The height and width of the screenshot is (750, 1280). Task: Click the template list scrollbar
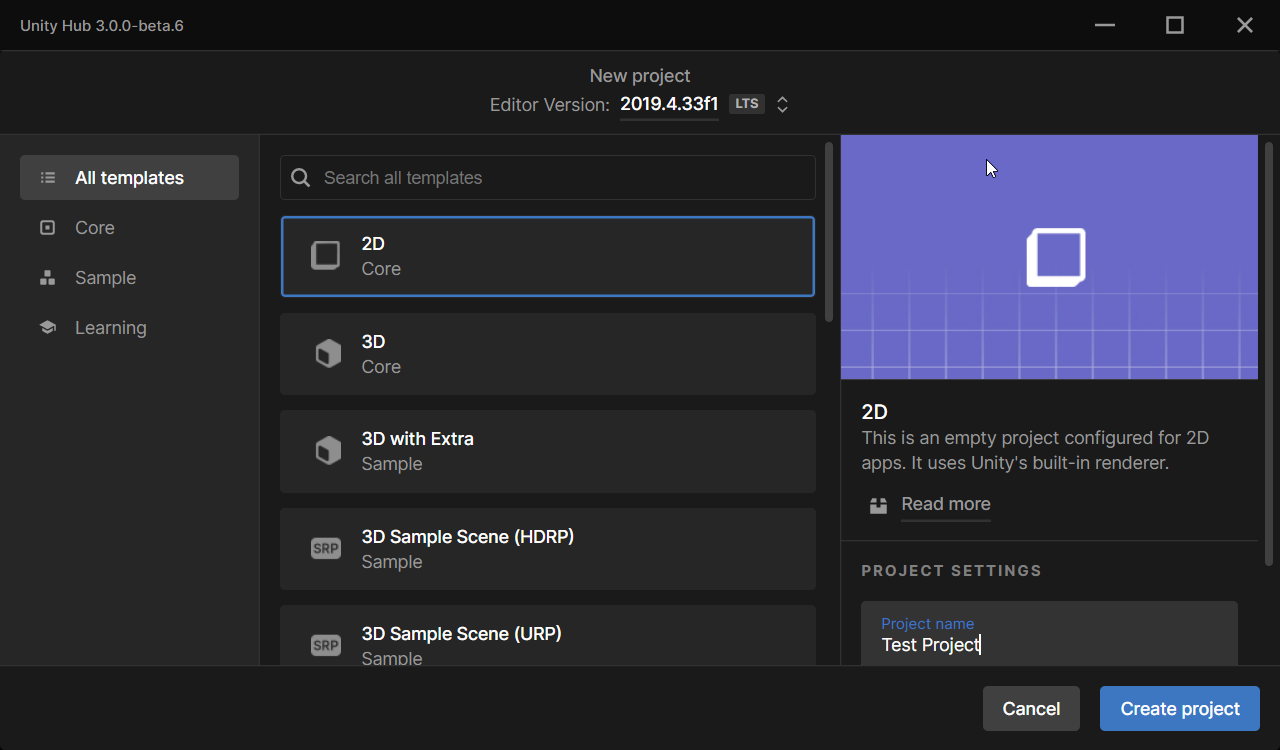[x=829, y=232]
